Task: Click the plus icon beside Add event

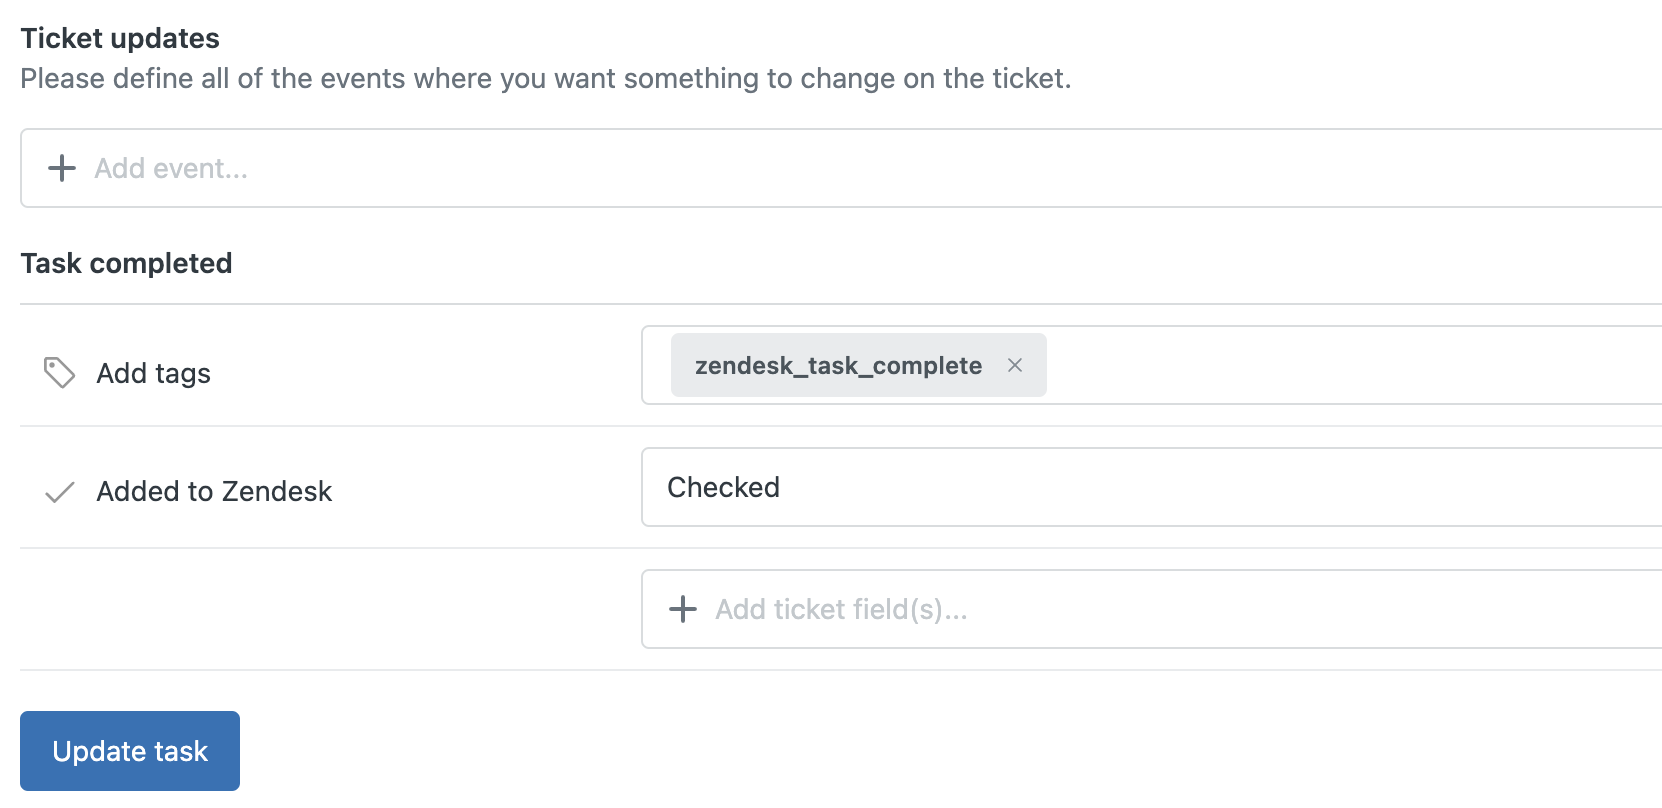Action: point(62,168)
